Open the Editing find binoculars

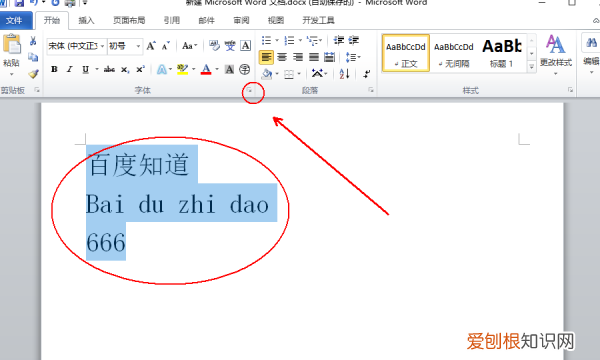(591, 42)
